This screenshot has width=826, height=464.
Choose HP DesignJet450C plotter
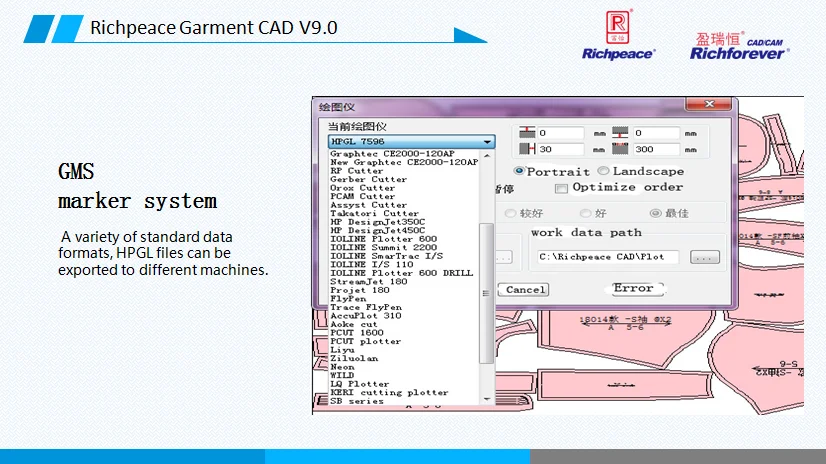point(377,230)
